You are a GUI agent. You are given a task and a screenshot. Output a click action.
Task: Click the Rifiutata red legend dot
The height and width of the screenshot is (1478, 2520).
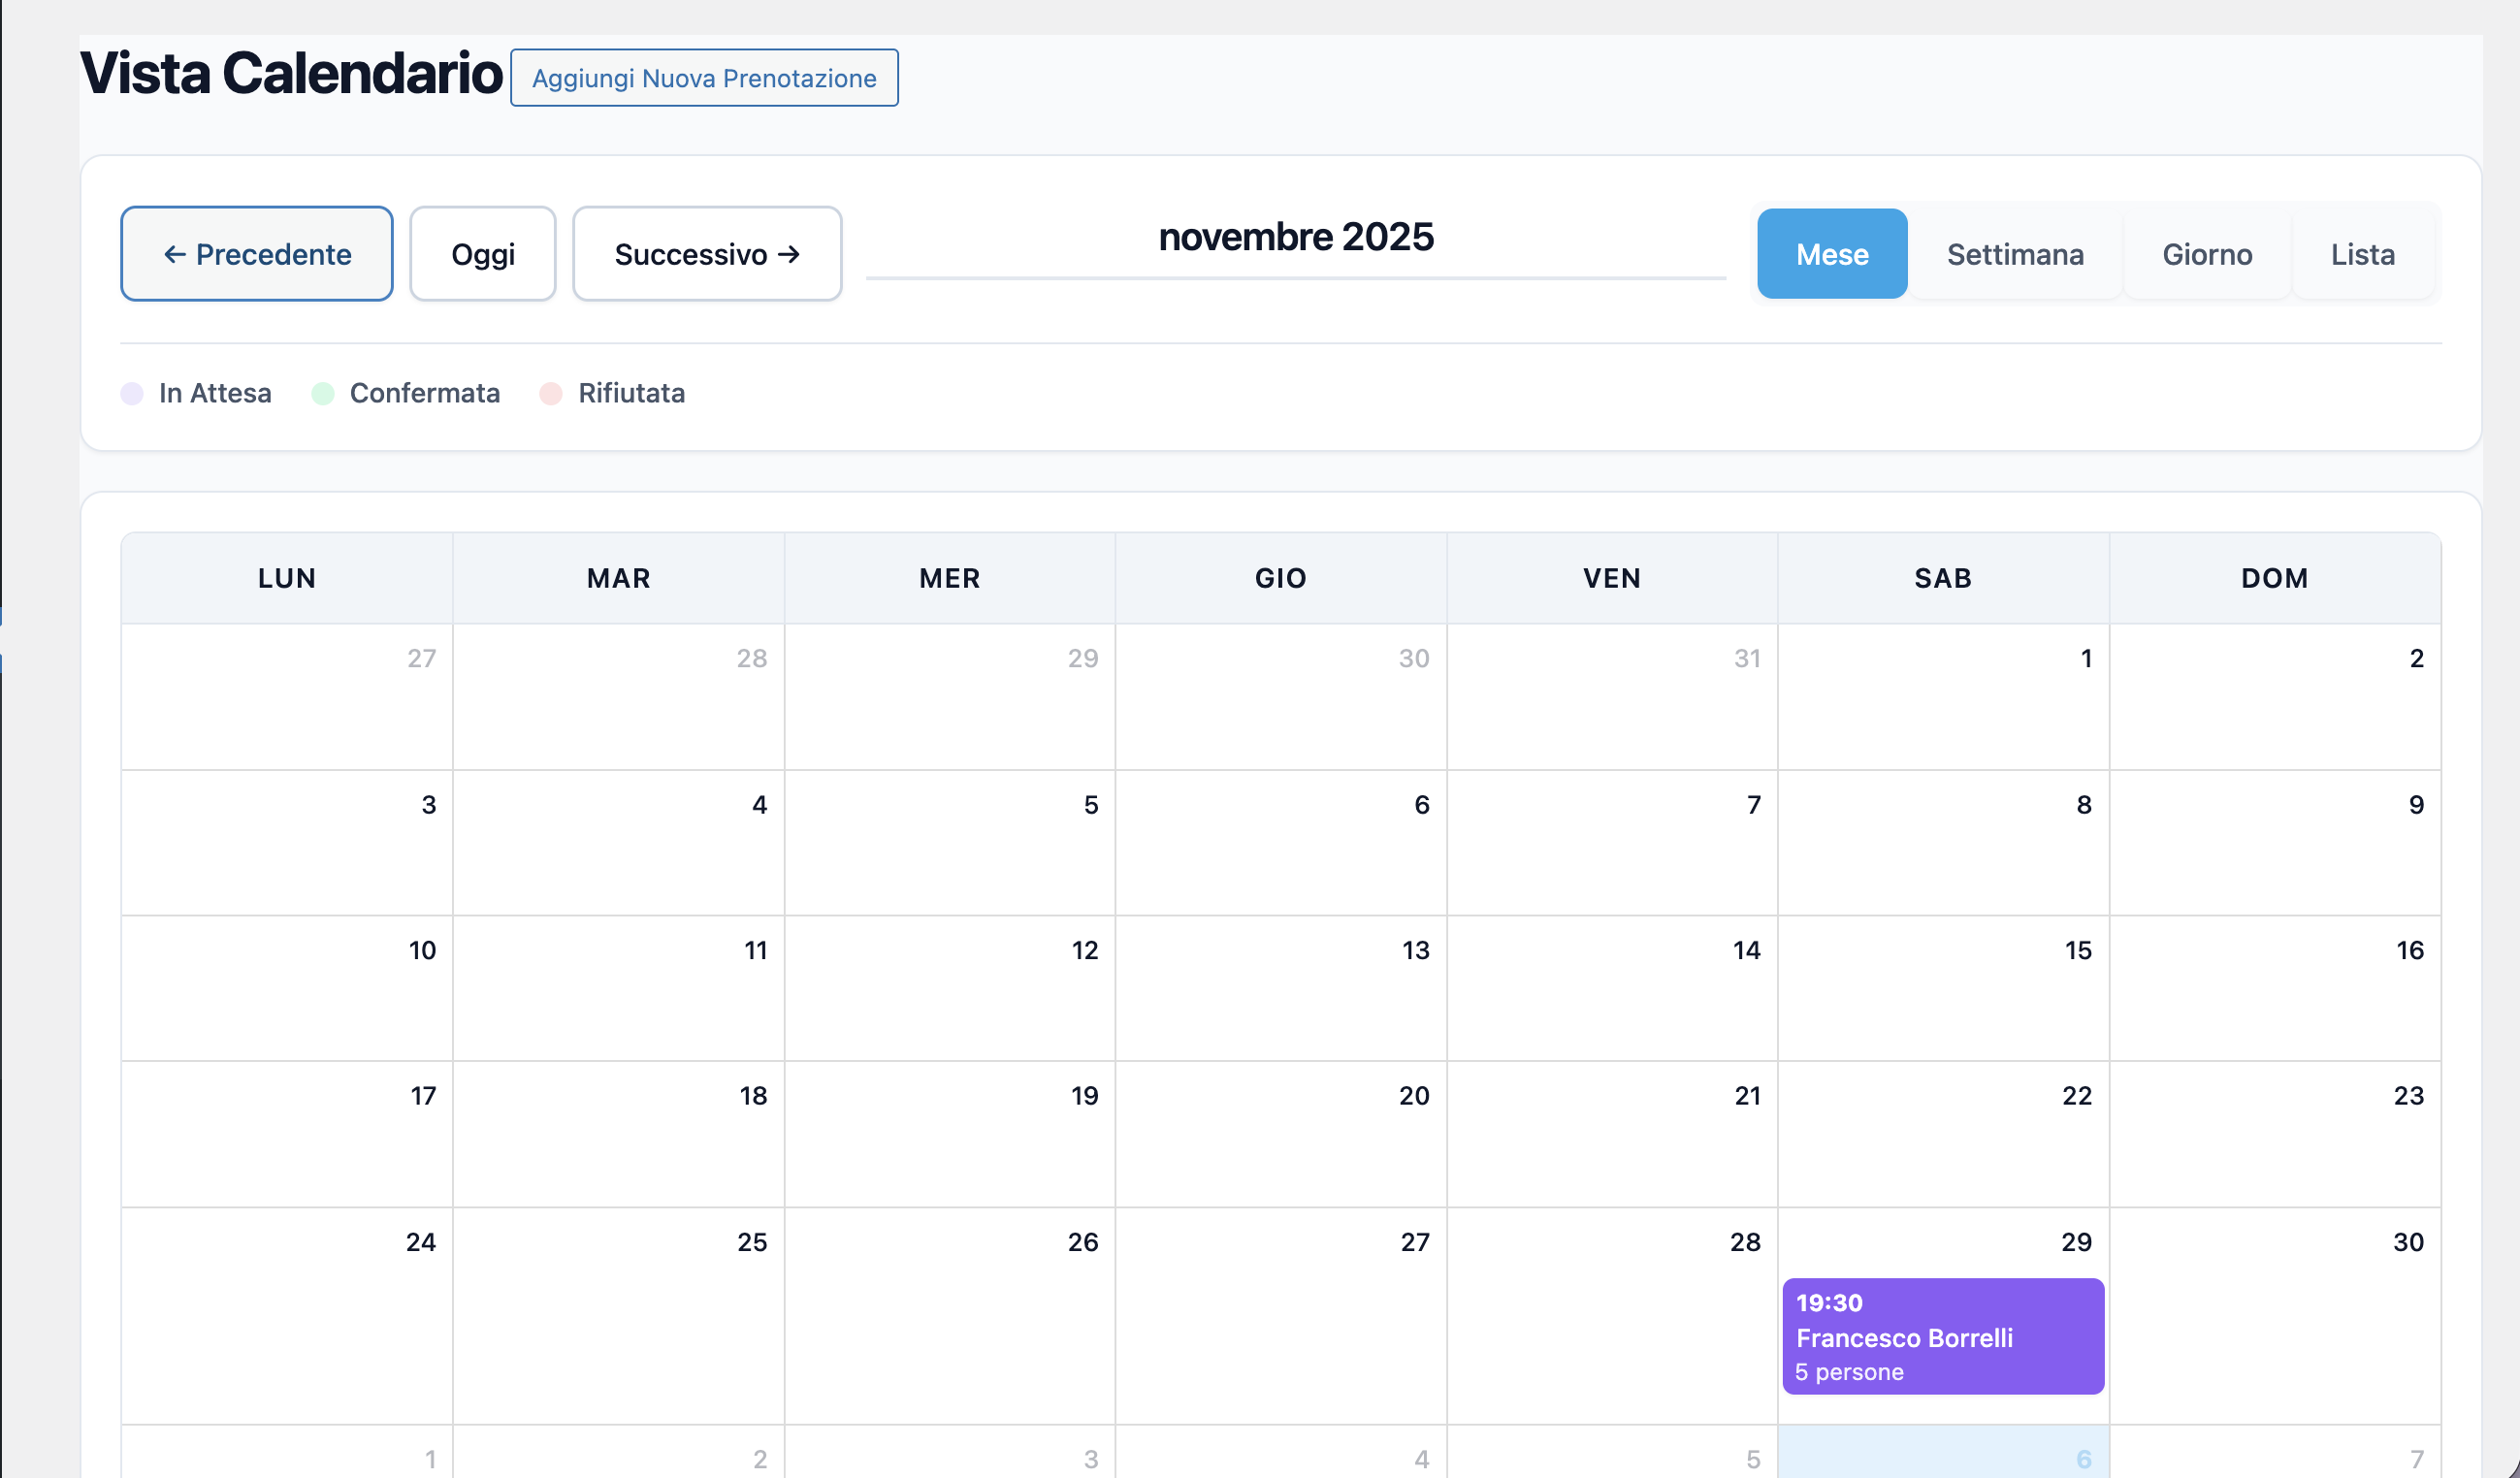[x=550, y=394]
